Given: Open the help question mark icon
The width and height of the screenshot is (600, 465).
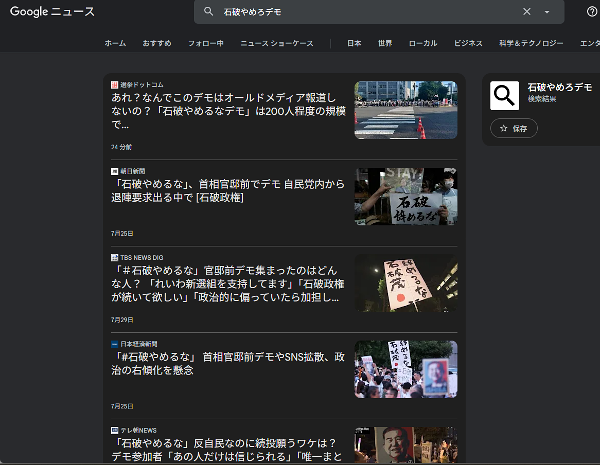Looking at the screenshot, I should [x=592, y=12].
